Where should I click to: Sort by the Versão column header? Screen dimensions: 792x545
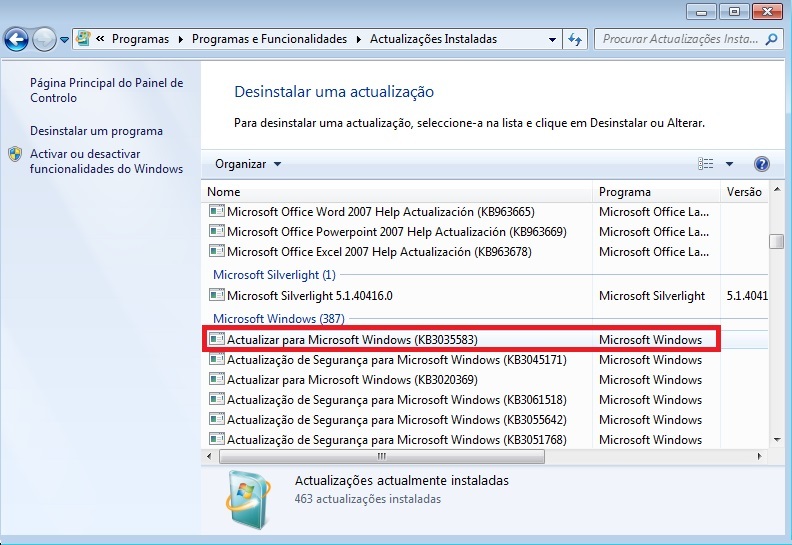pos(744,191)
